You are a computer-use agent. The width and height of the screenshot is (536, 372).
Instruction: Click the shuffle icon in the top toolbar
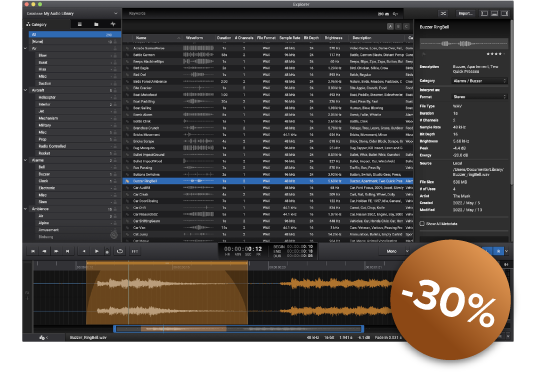443,13
